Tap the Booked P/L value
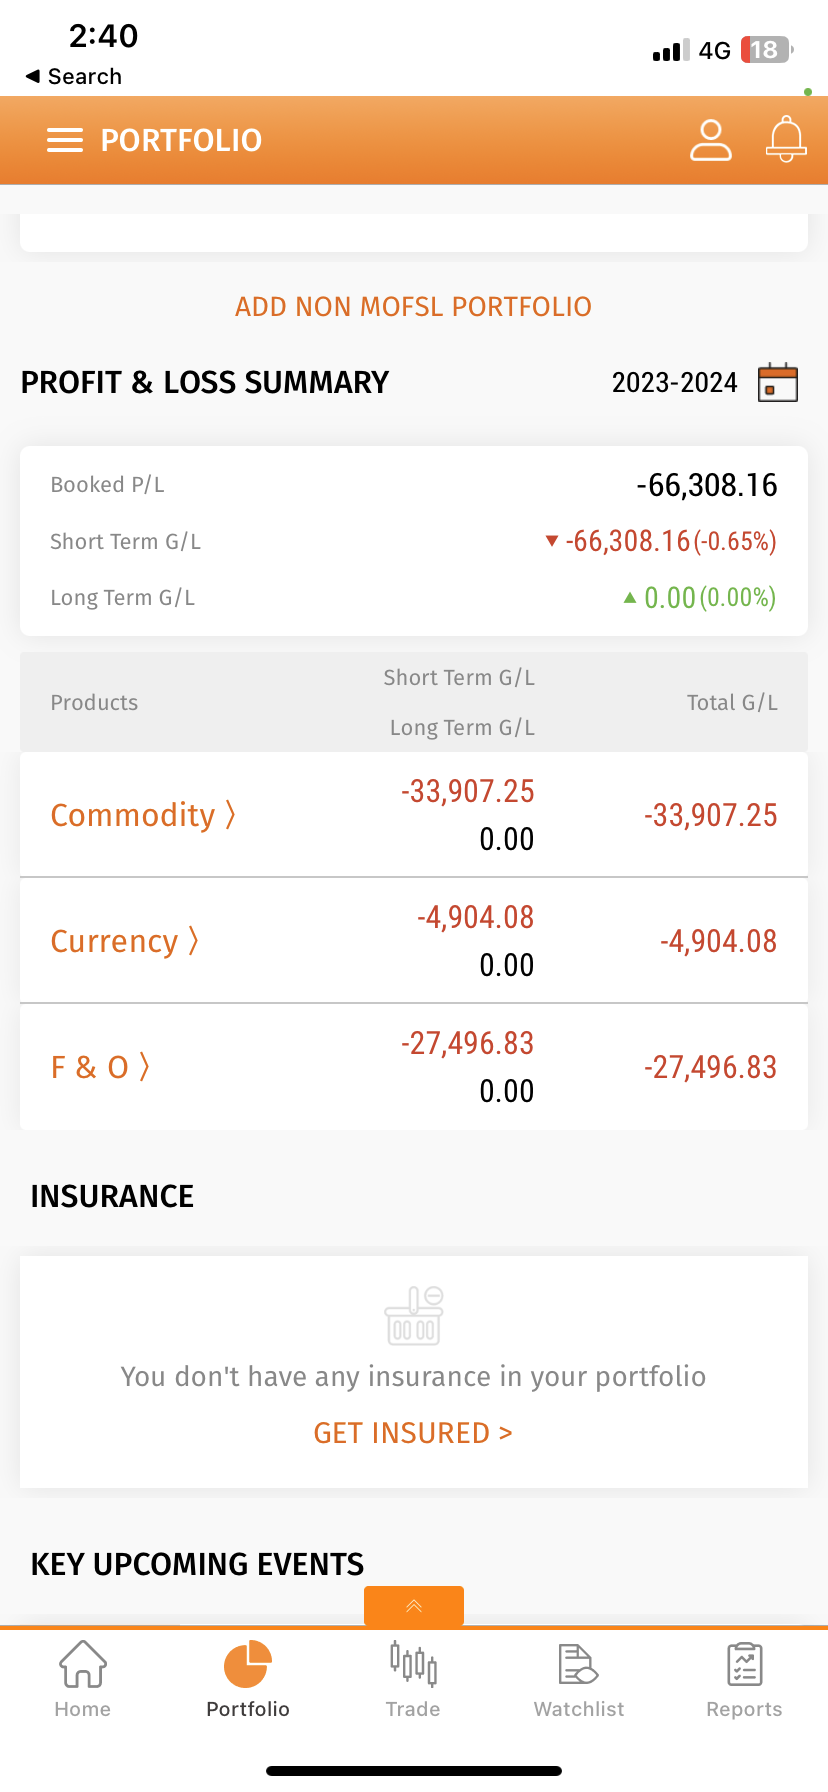This screenshot has width=828, height=1792. (x=706, y=485)
